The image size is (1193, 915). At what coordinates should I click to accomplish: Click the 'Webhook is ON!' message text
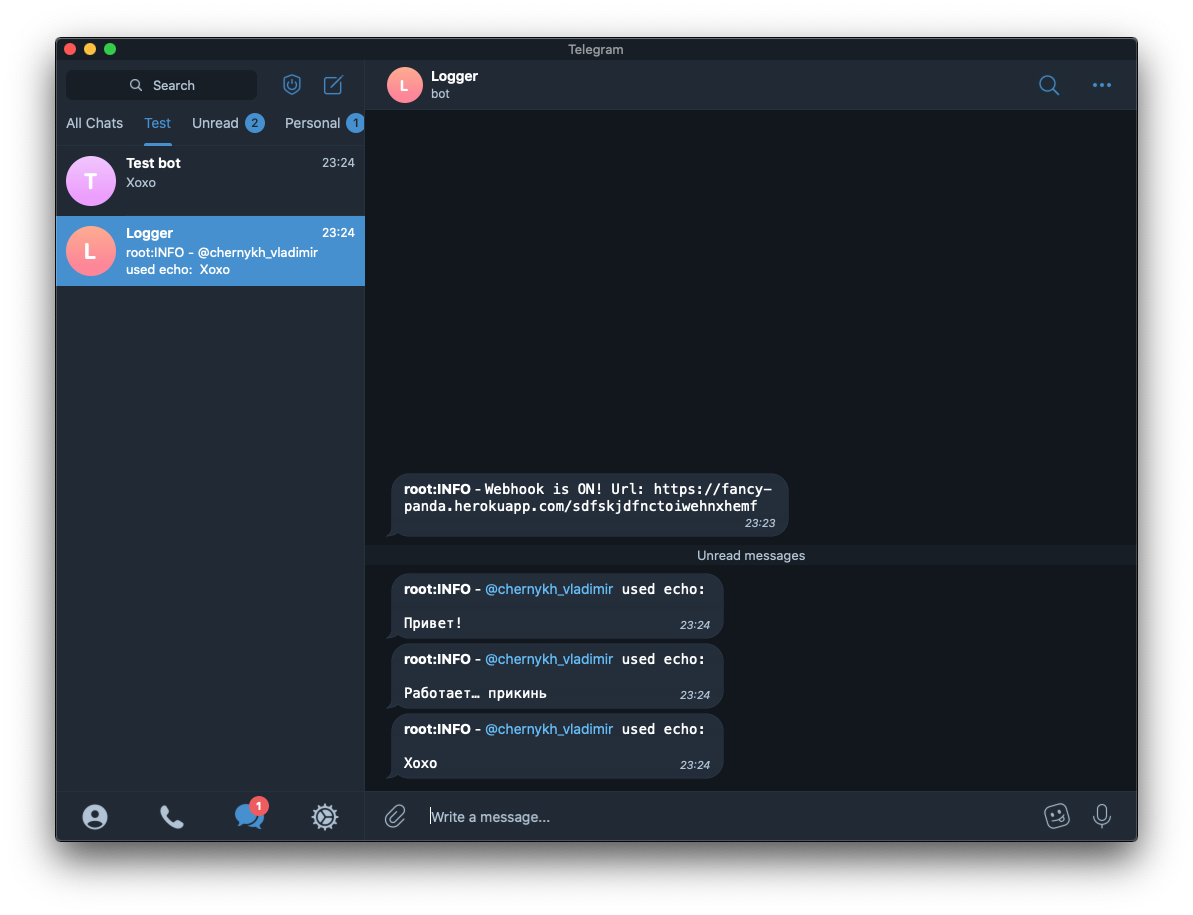point(543,489)
